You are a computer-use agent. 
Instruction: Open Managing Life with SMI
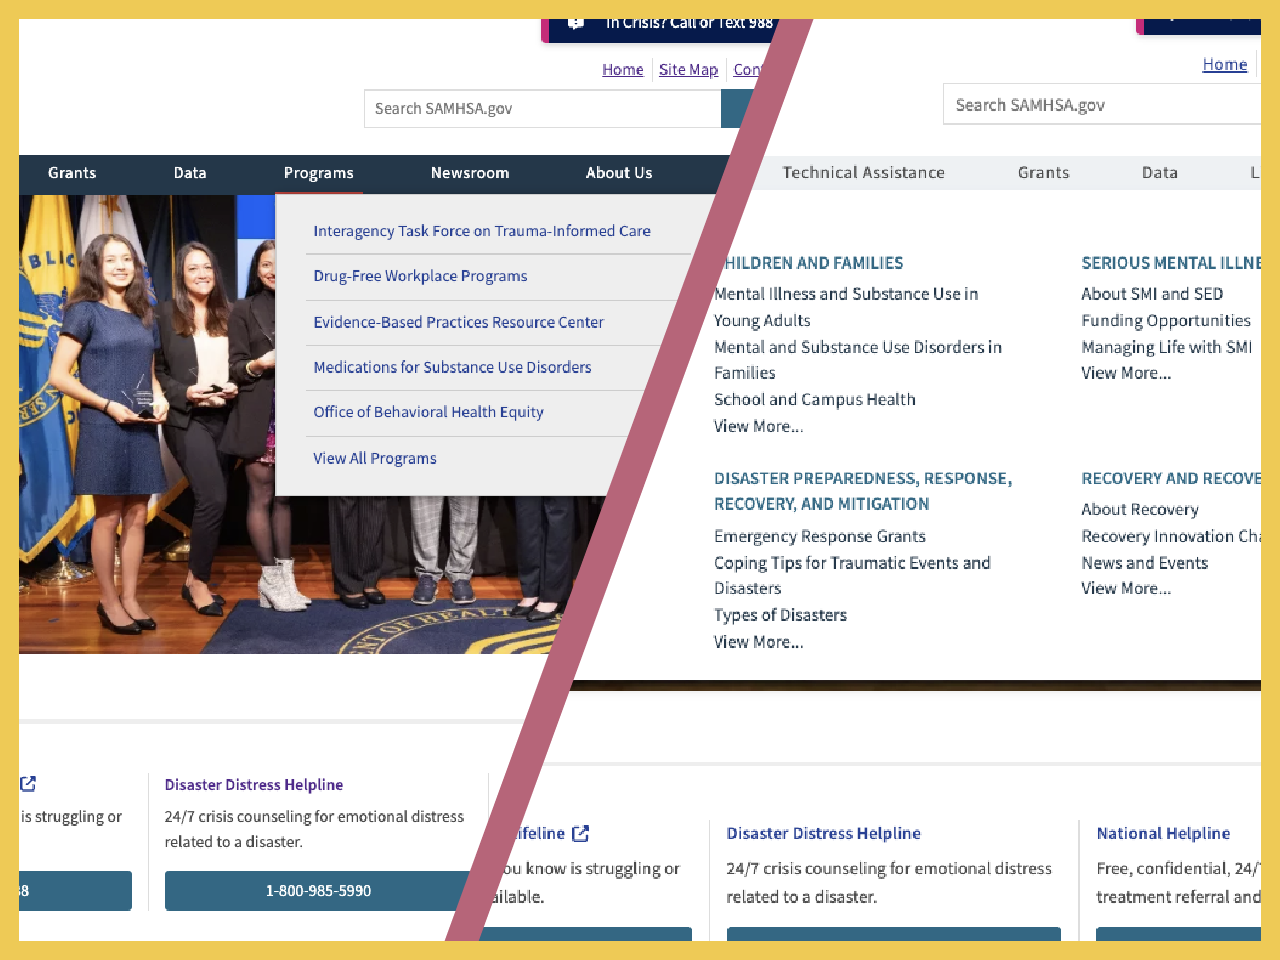click(1167, 347)
